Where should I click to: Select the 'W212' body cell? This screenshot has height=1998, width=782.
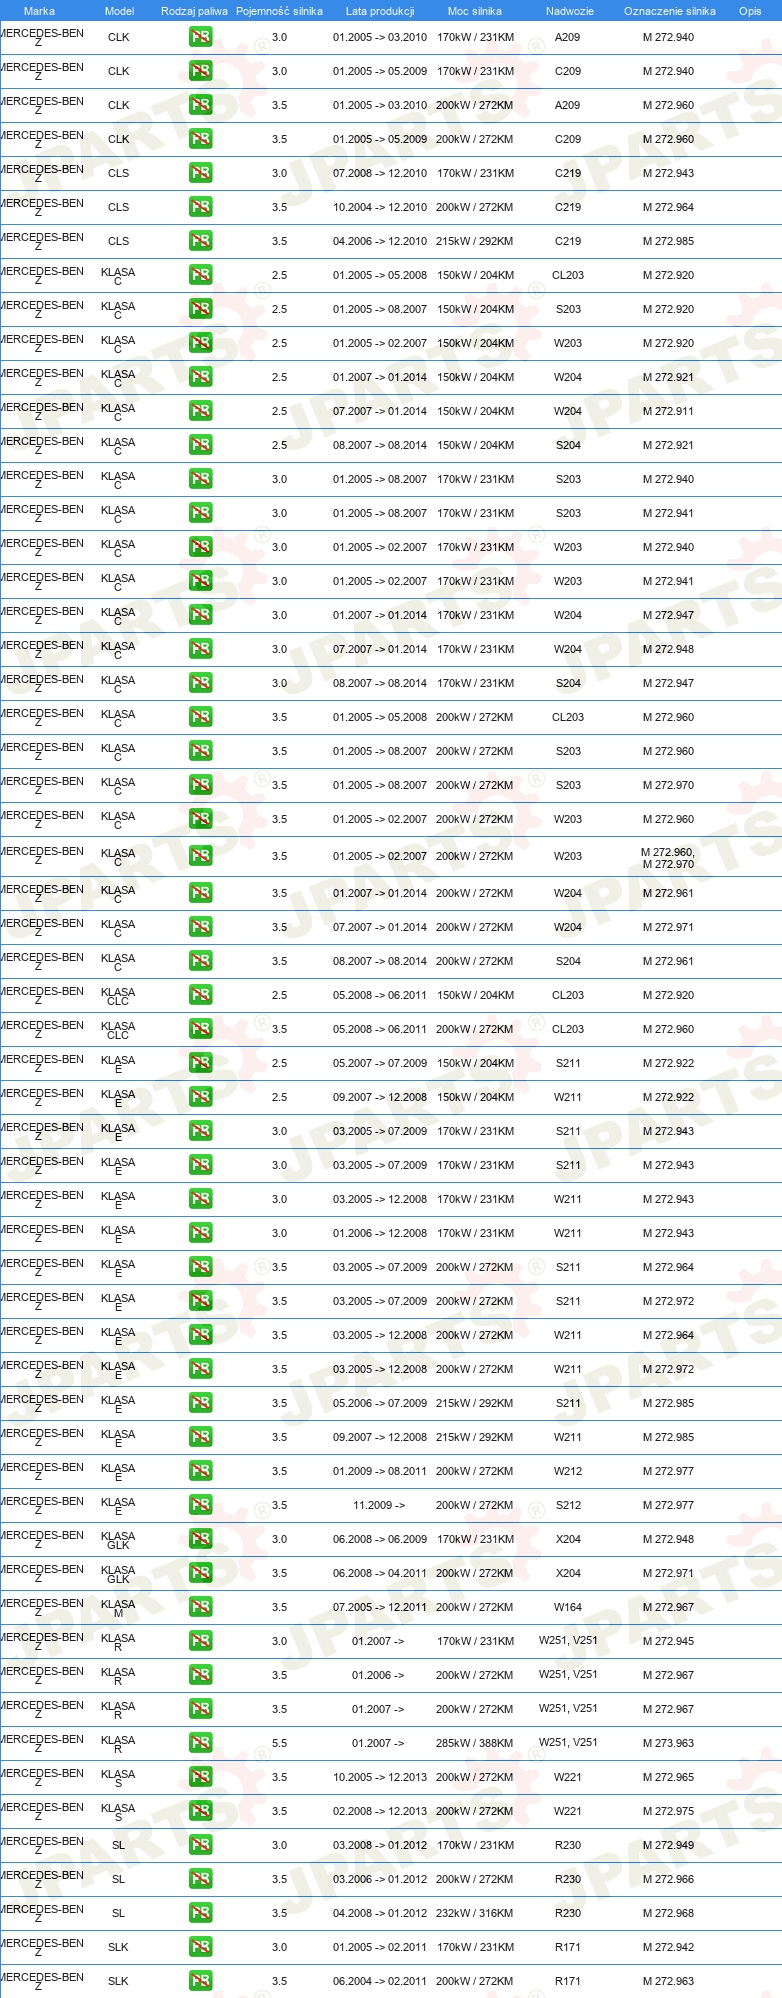coord(568,1471)
